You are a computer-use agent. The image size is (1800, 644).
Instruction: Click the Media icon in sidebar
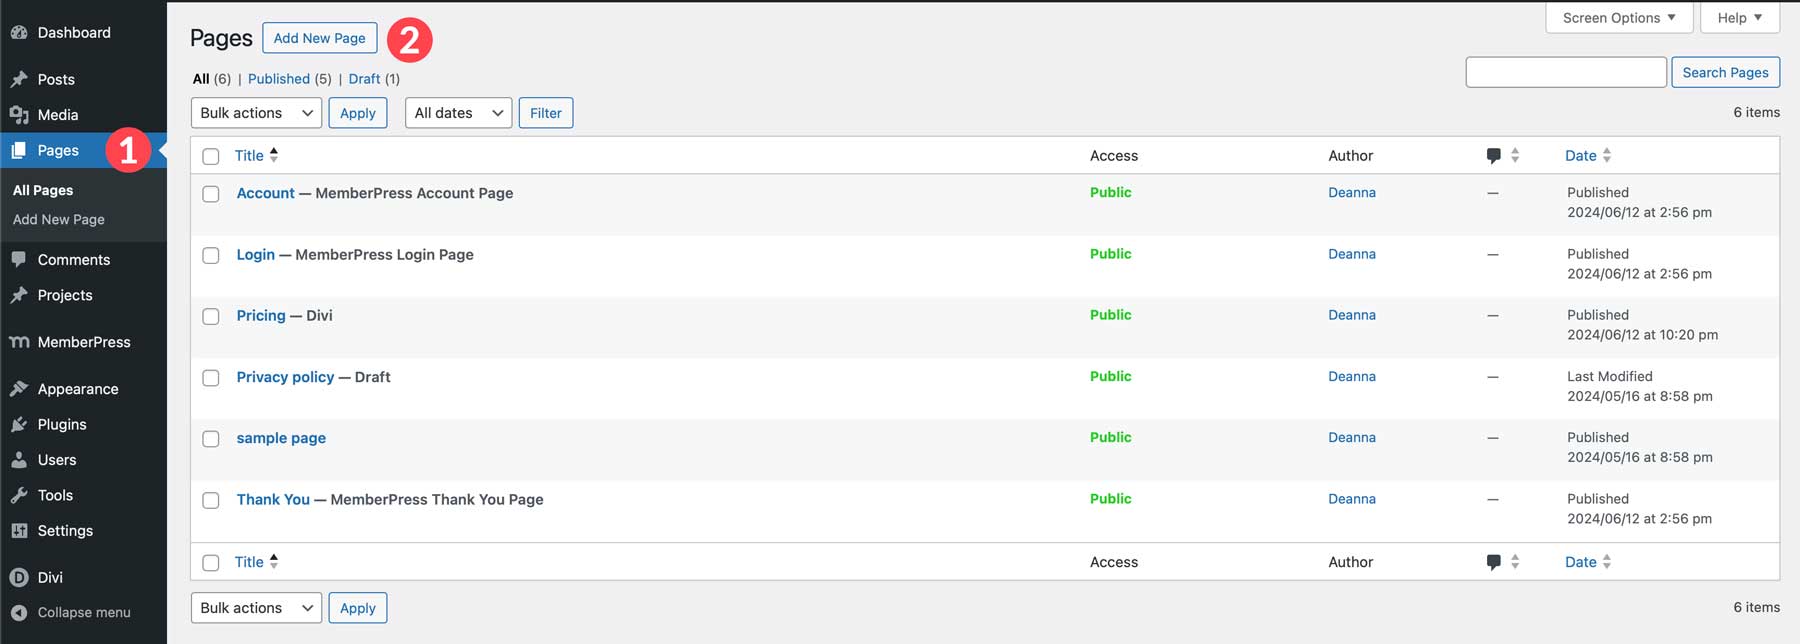coord(18,115)
